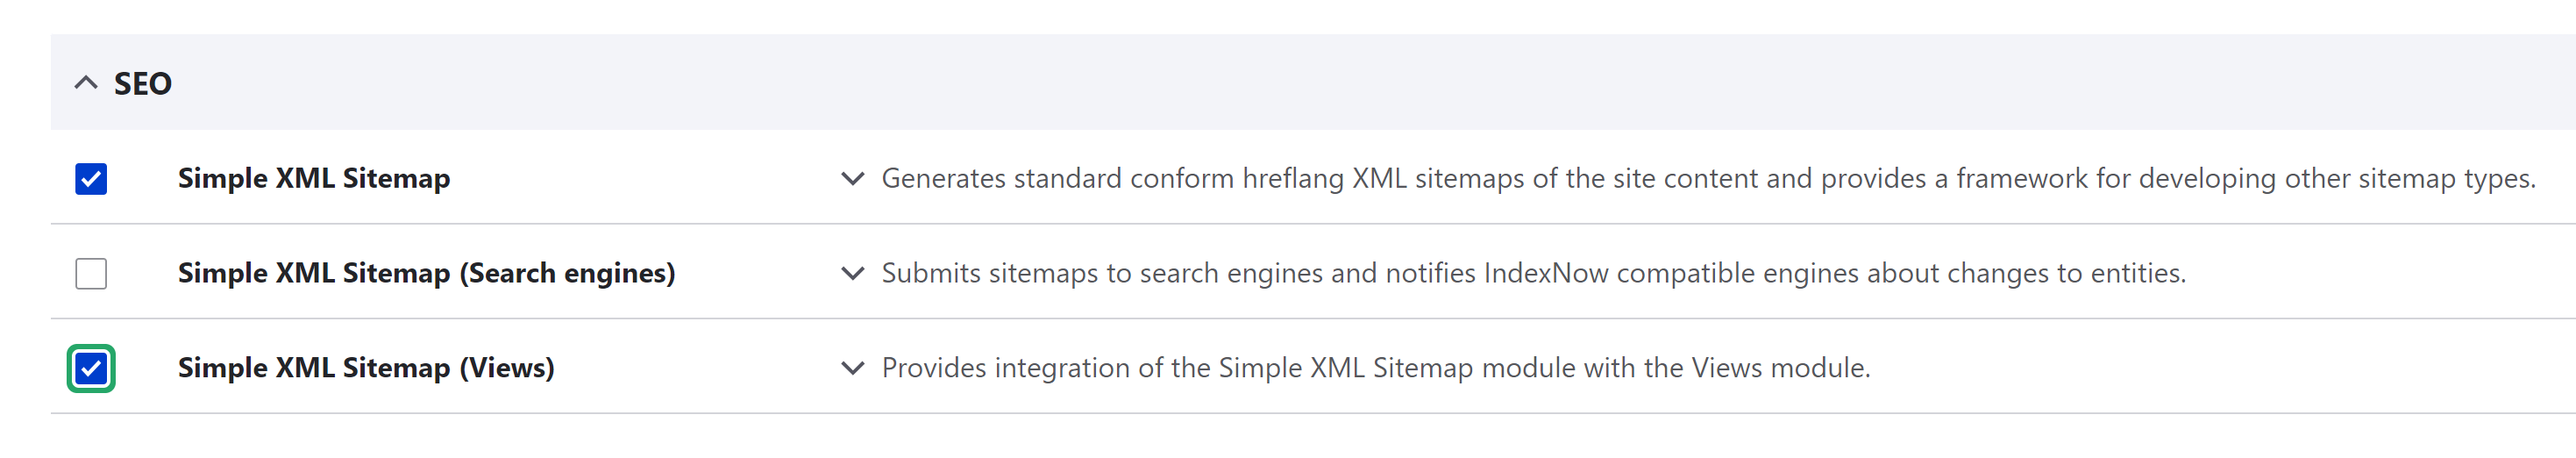Click 'IndexNow' in the Search engines description

coord(1545,273)
